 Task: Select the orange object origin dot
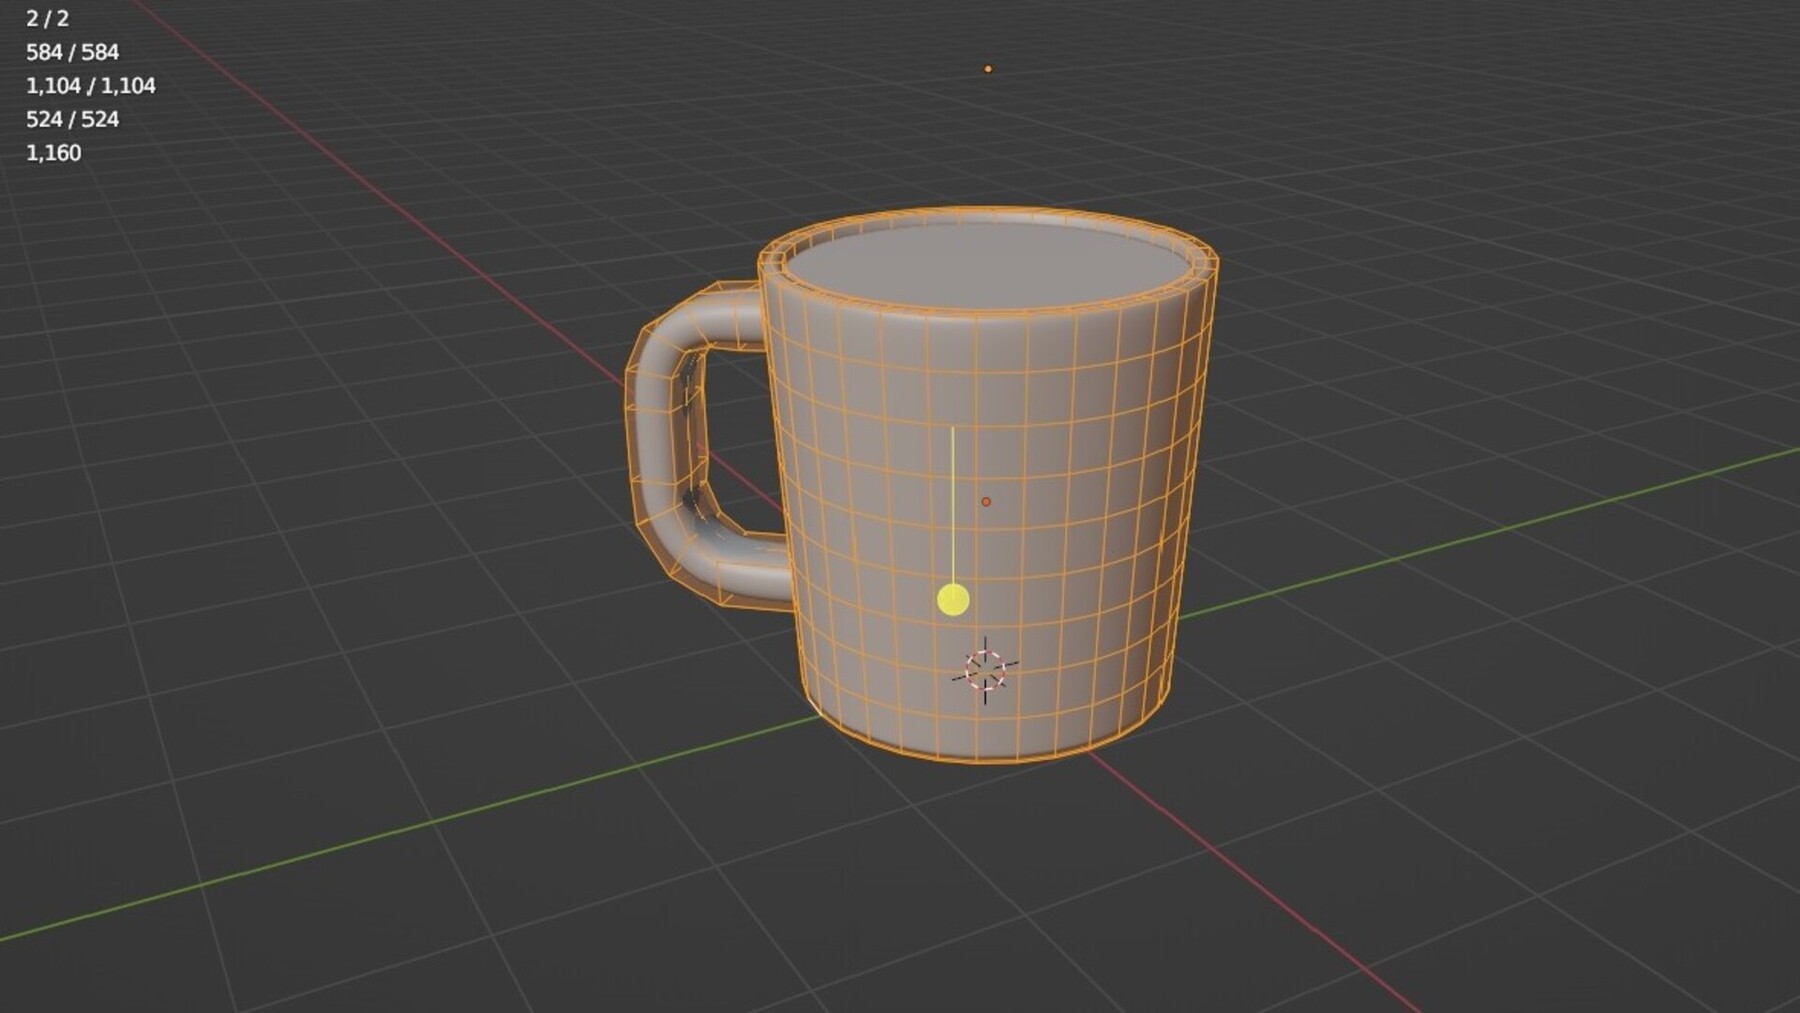pos(988,499)
